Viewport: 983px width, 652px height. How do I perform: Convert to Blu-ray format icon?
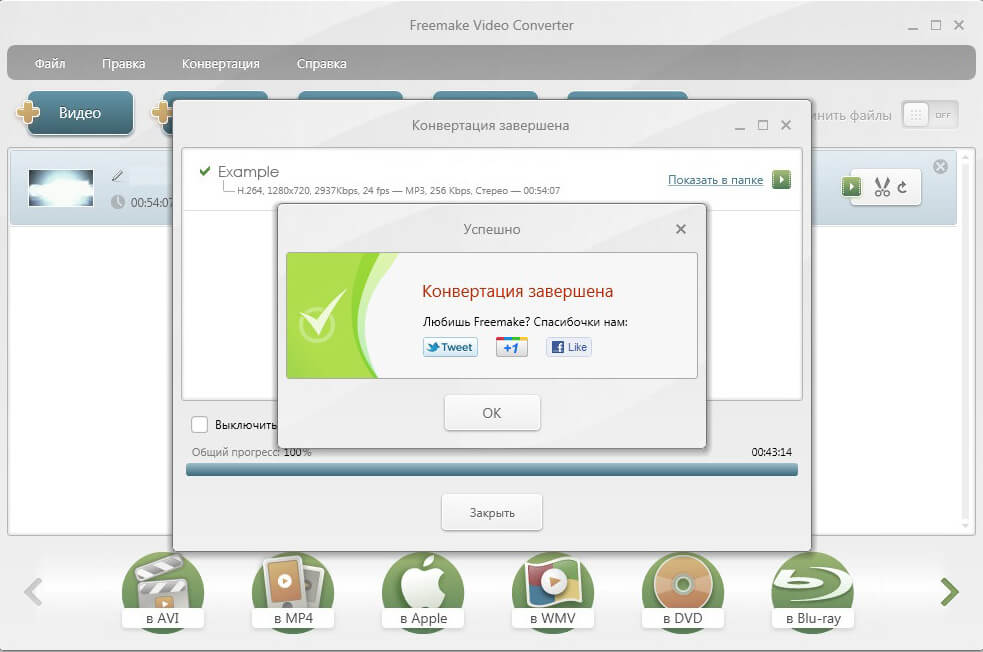812,591
